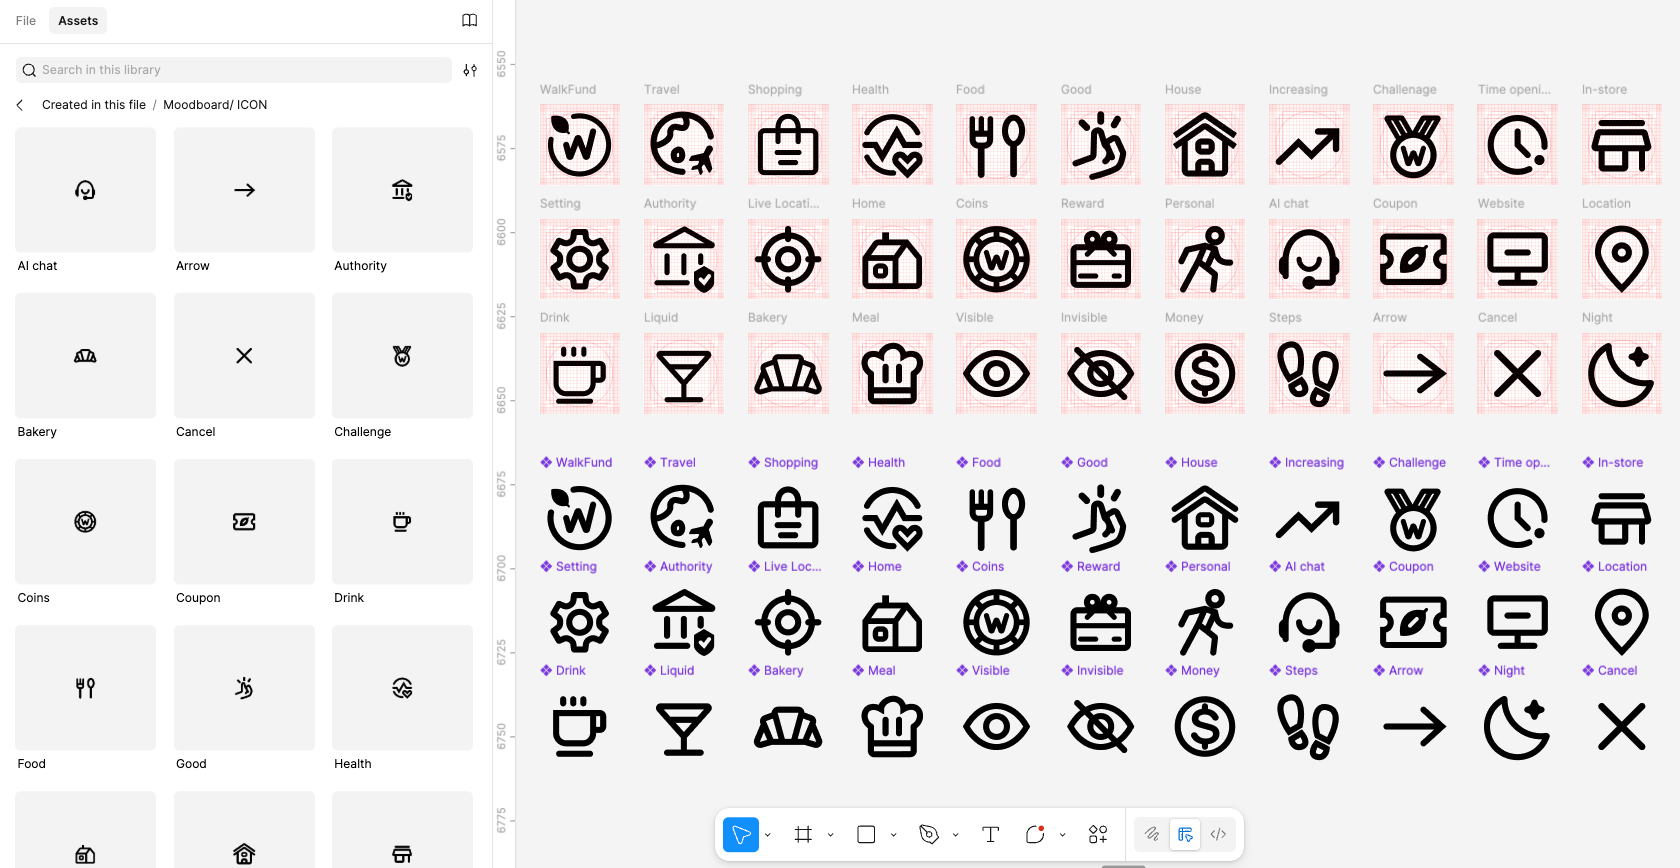Screen dimensions: 1680x868
Task: Click the Steps footprint component icon
Action: pos(1309,726)
